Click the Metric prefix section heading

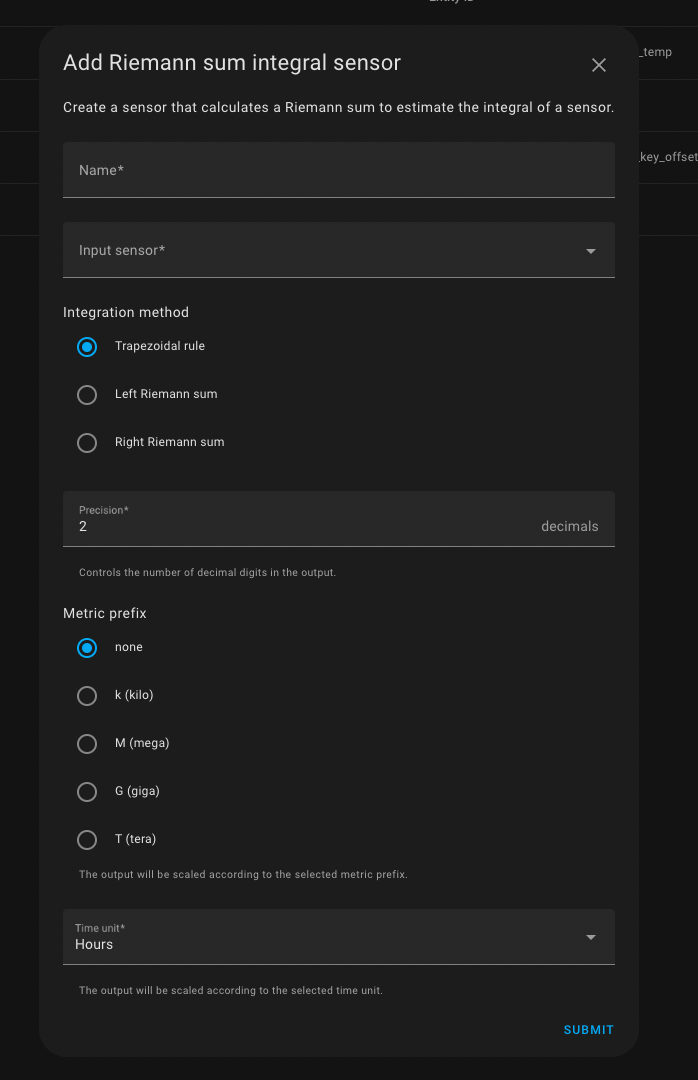pyautogui.click(x=104, y=613)
